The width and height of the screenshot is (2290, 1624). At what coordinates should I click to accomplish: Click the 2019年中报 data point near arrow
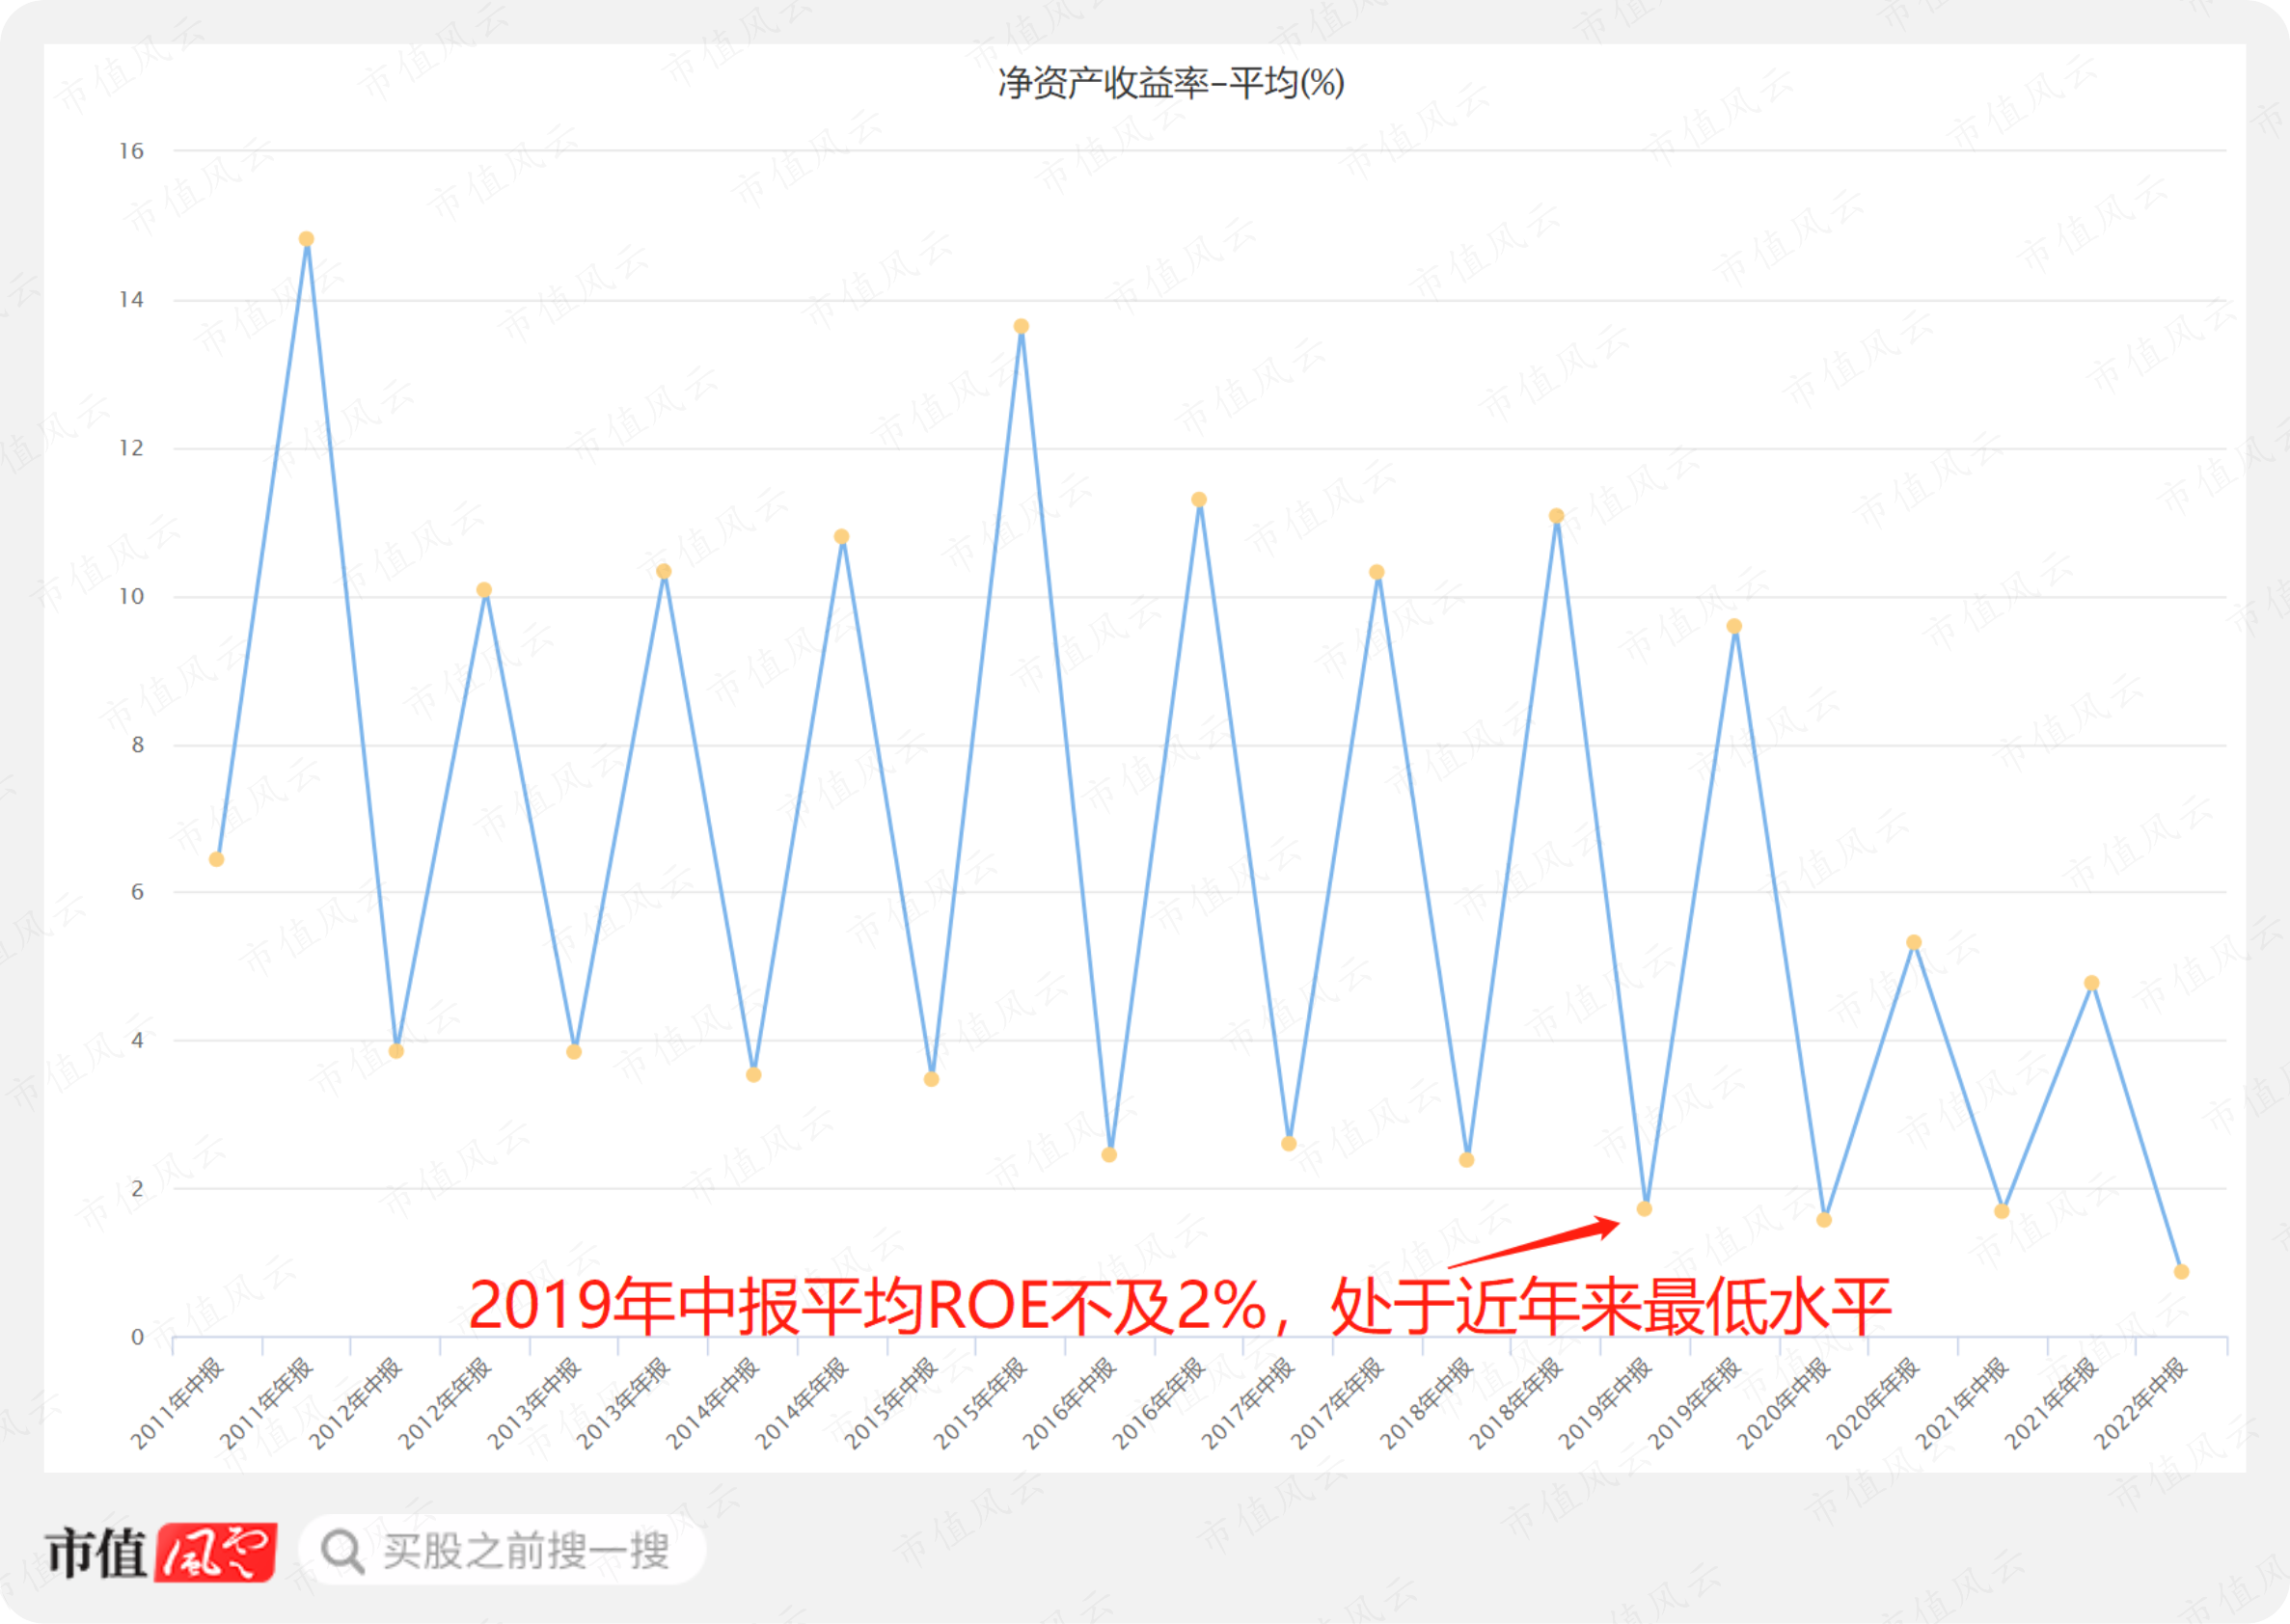coord(1644,1209)
